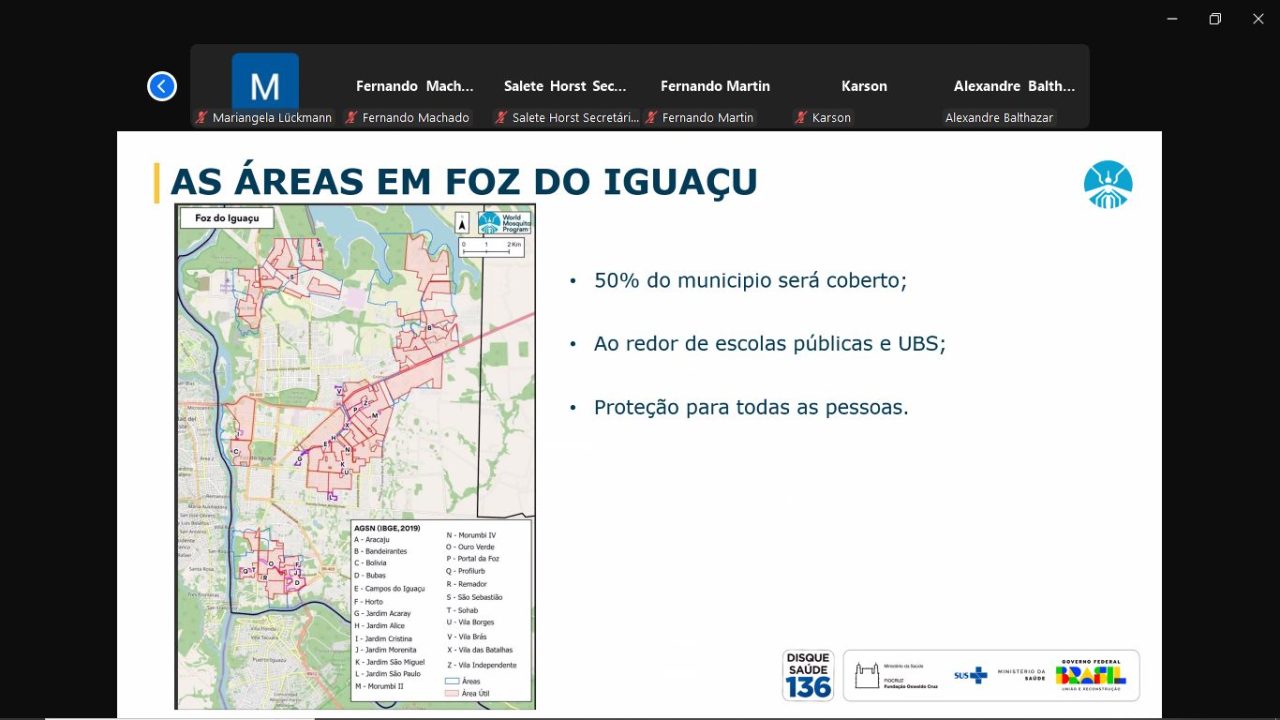Click Salete Horst's muted microphone icon
The height and width of the screenshot is (720, 1280).
pos(501,118)
